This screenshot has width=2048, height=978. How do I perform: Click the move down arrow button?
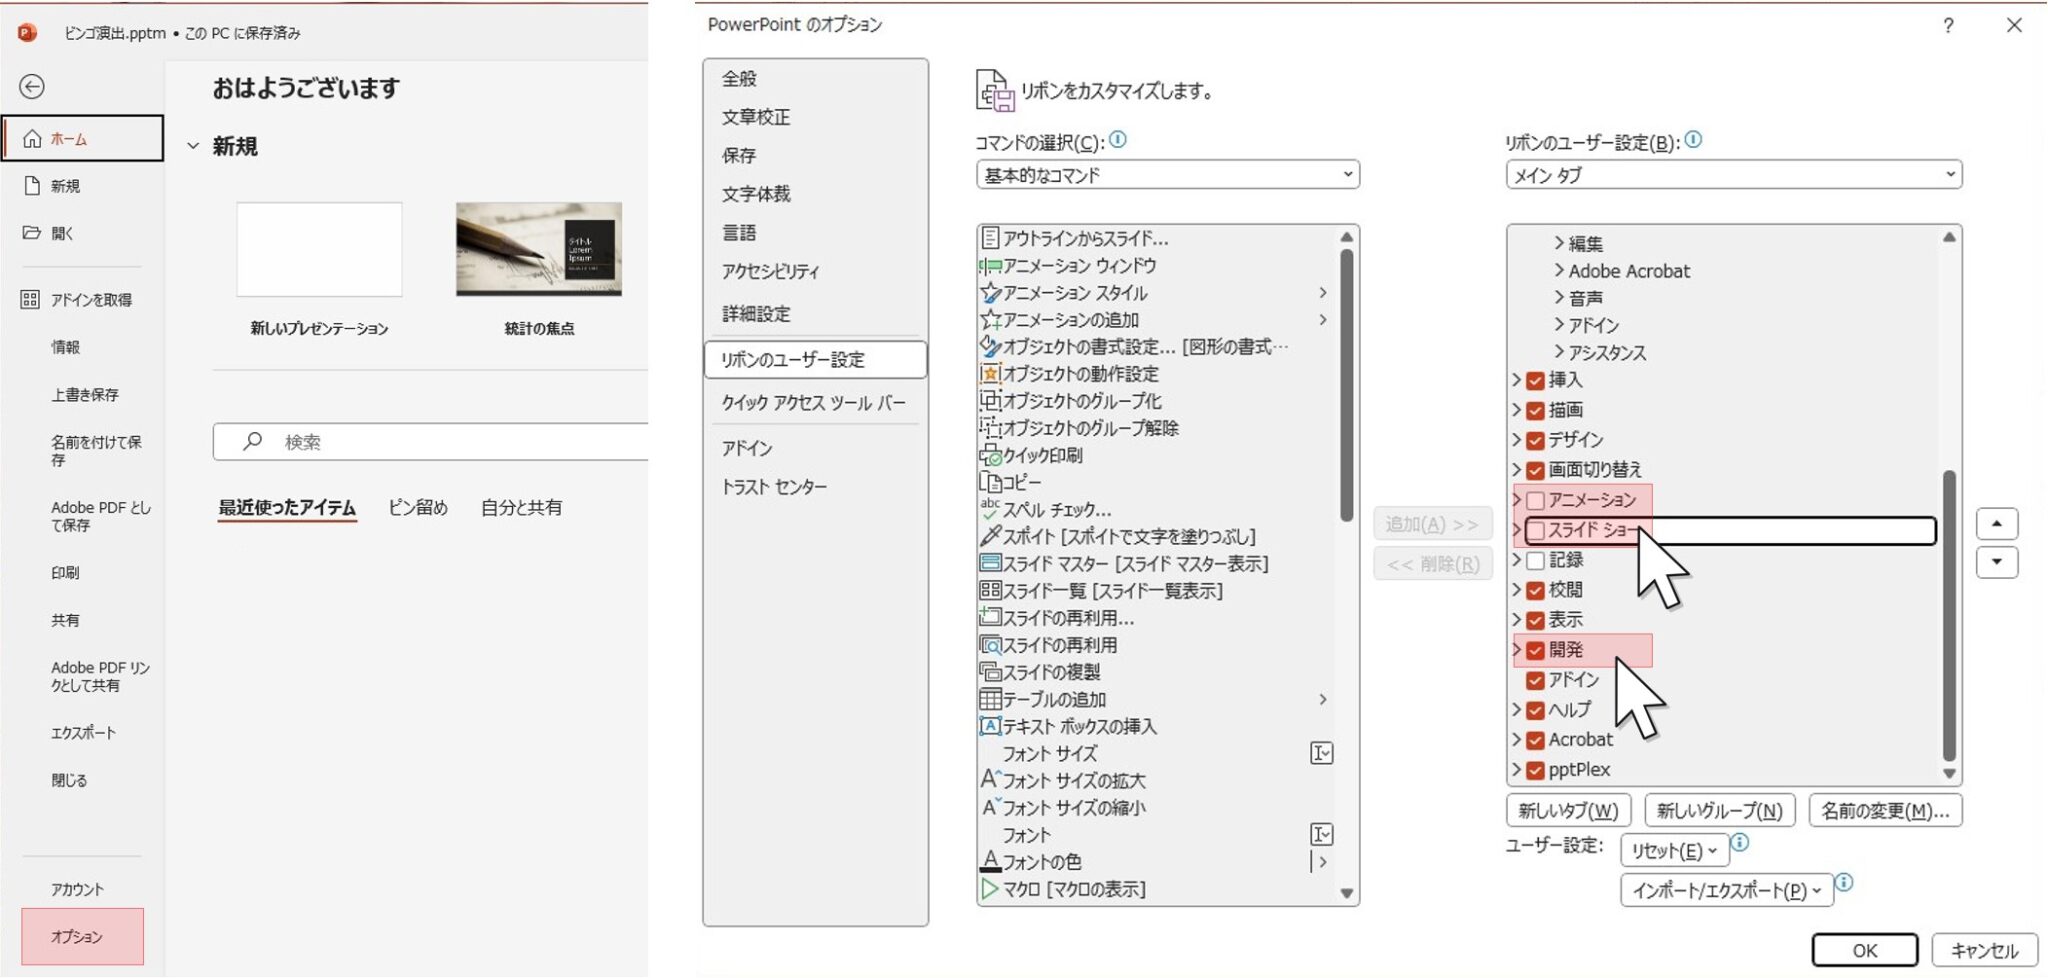(1996, 562)
